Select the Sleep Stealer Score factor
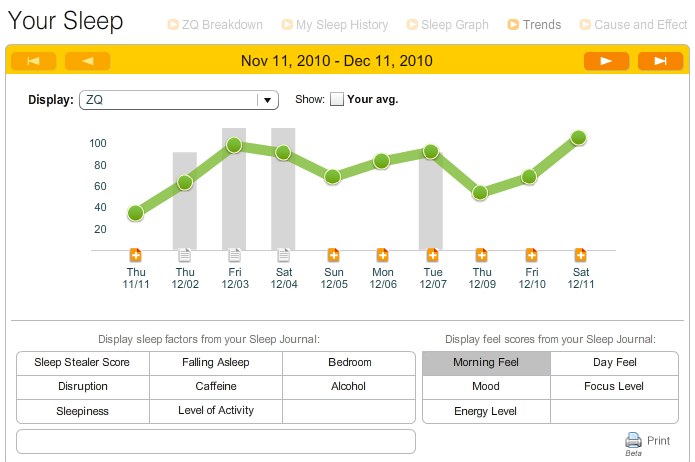 coord(82,363)
